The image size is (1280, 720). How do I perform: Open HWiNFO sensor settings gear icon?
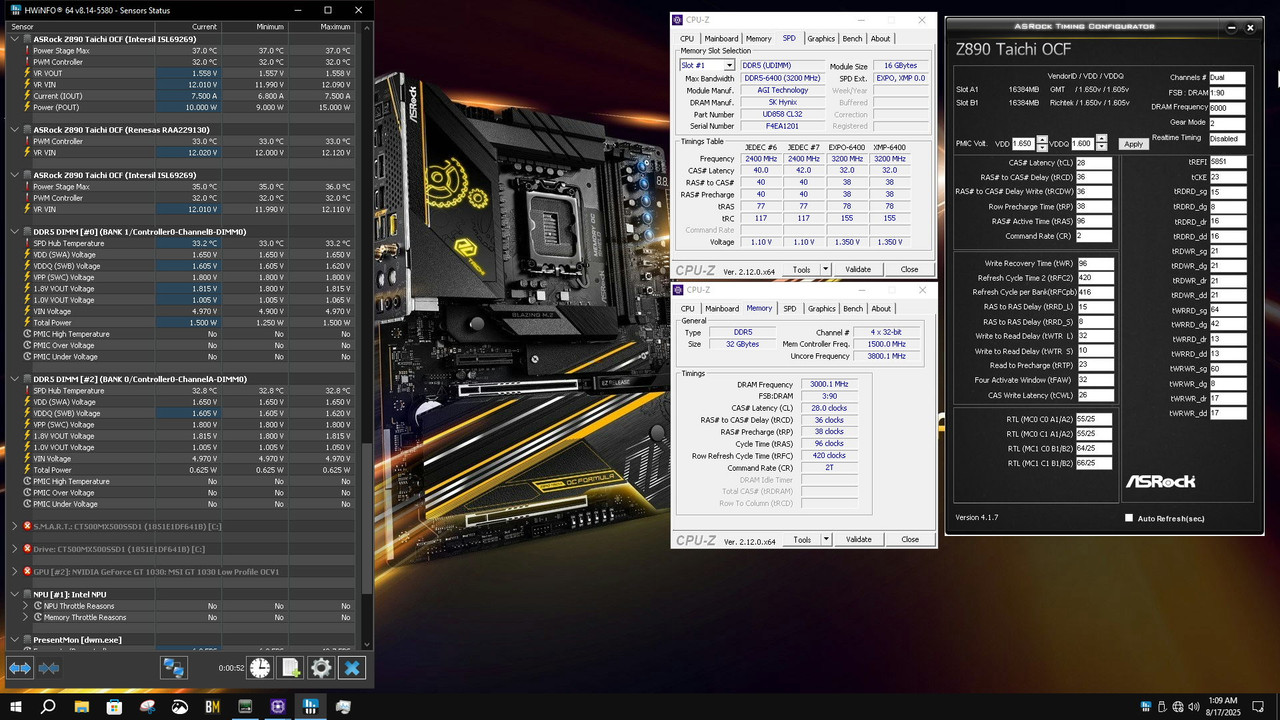click(x=321, y=668)
